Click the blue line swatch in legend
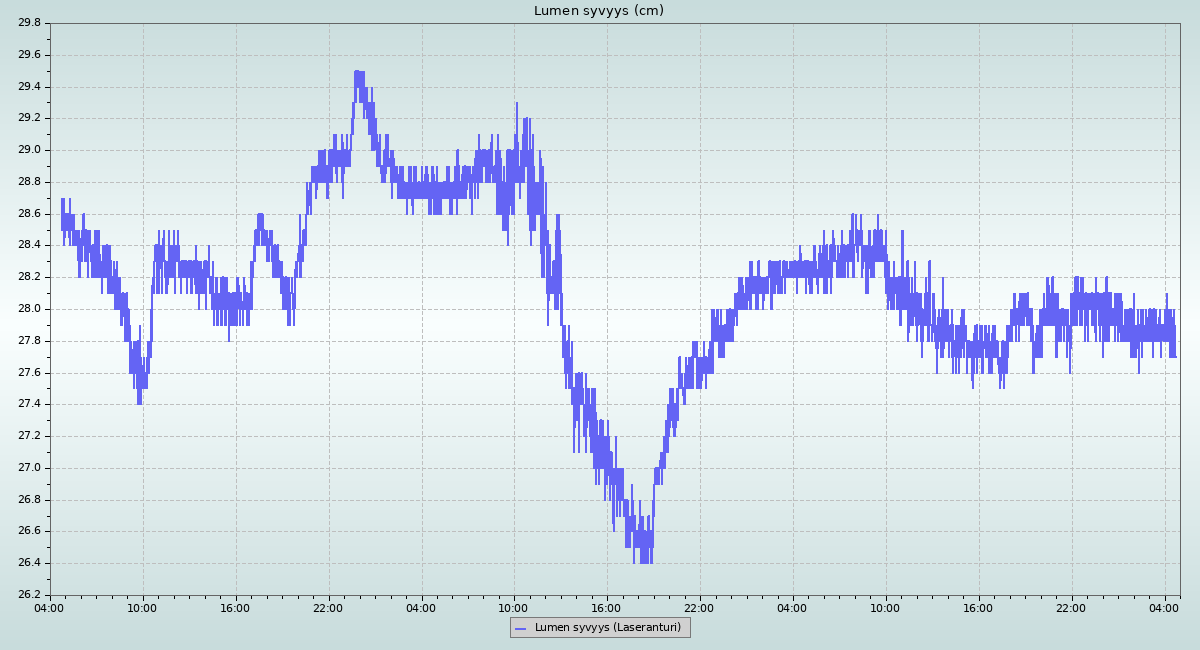This screenshot has width=1200, height=650. click(520, 628)
